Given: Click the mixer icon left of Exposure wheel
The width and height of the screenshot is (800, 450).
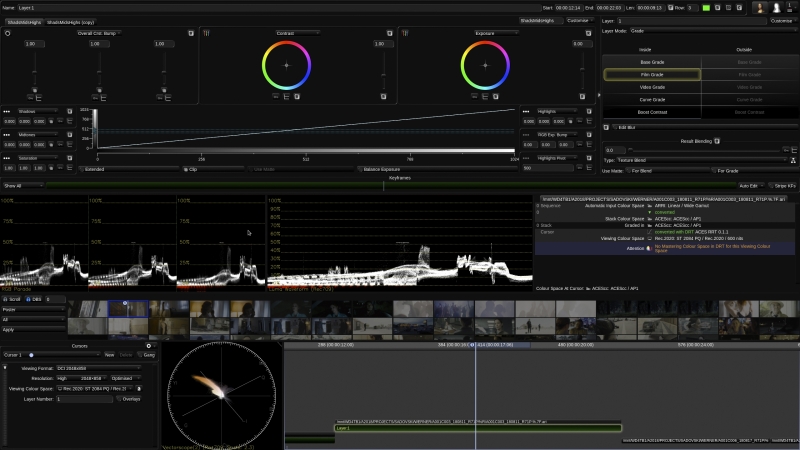Looking at the screenshot, I should (x=405, y=32).
